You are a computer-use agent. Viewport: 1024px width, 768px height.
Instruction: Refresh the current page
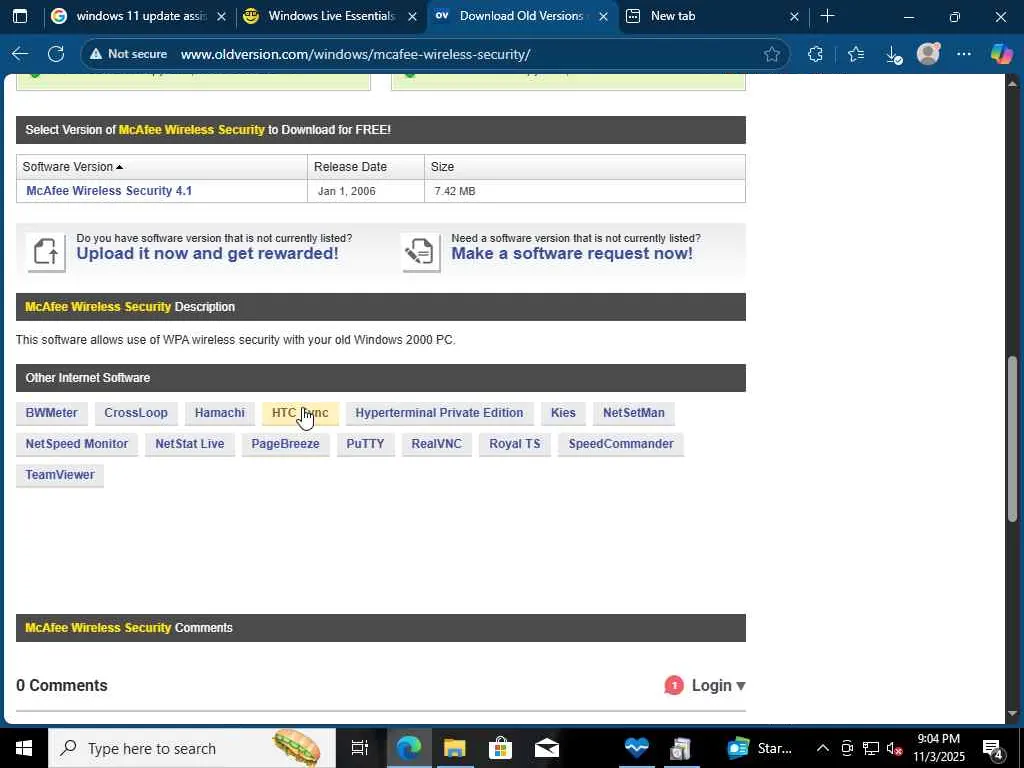(56, 54)
